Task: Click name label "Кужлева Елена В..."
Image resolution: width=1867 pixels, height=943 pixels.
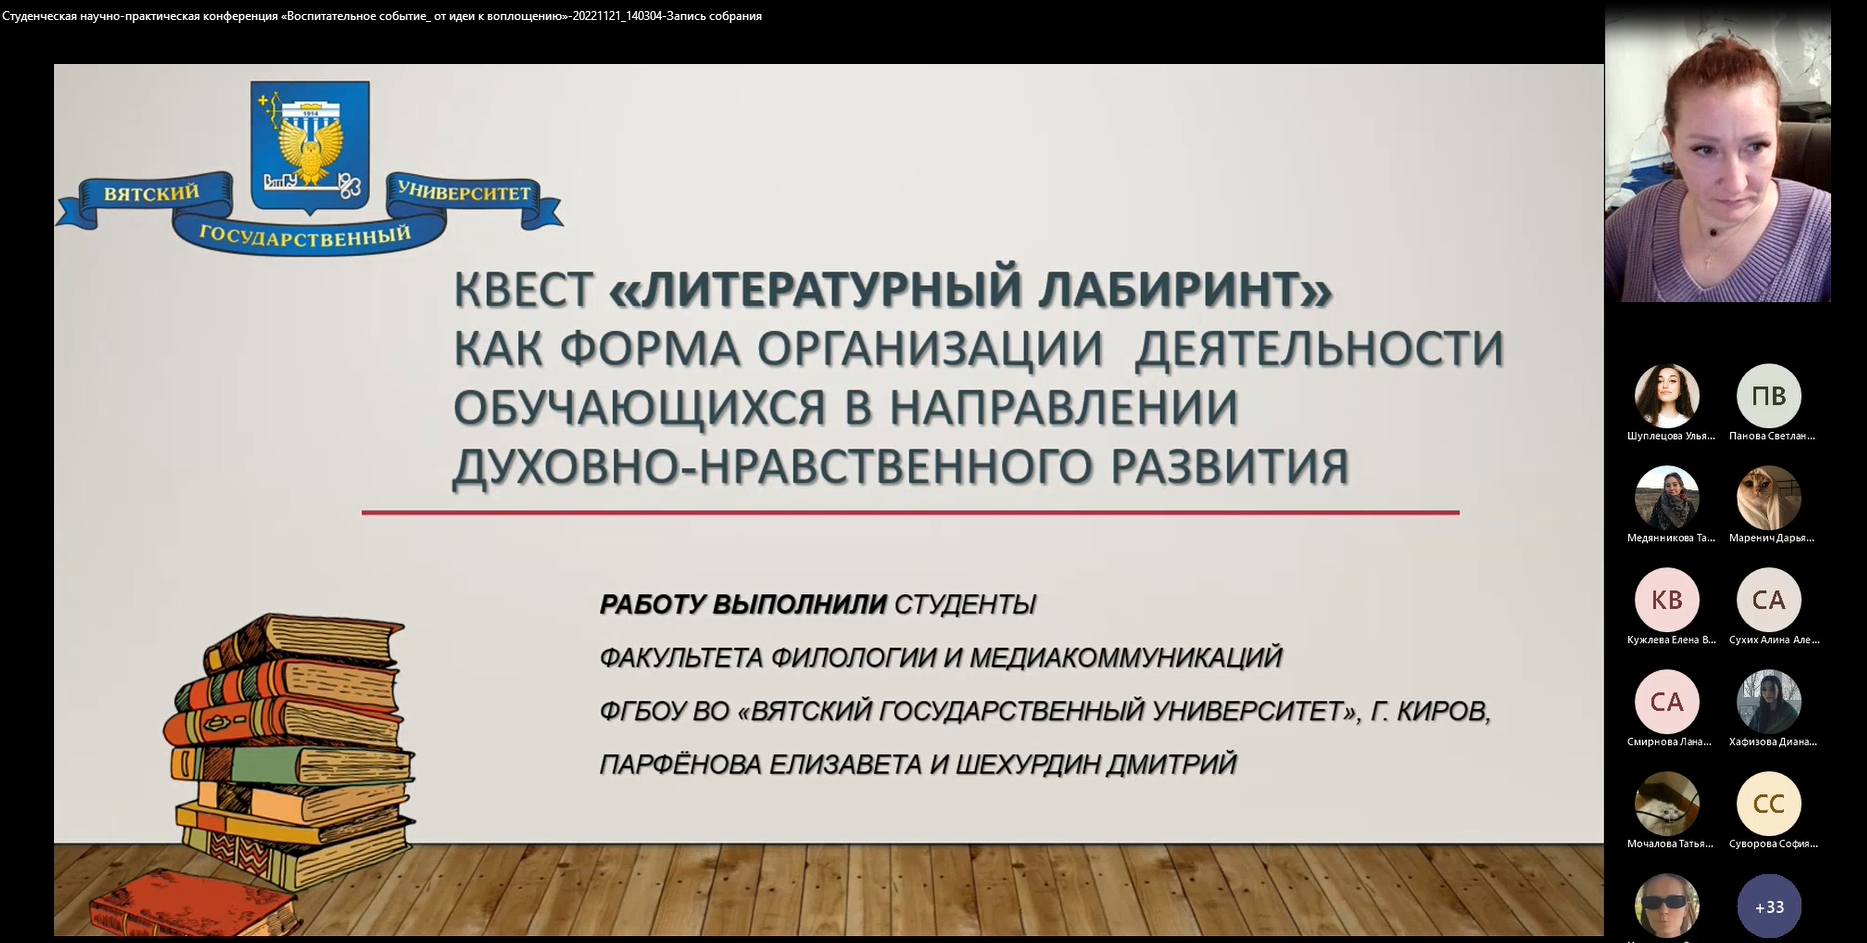Action: click(x=1671, y=640)
